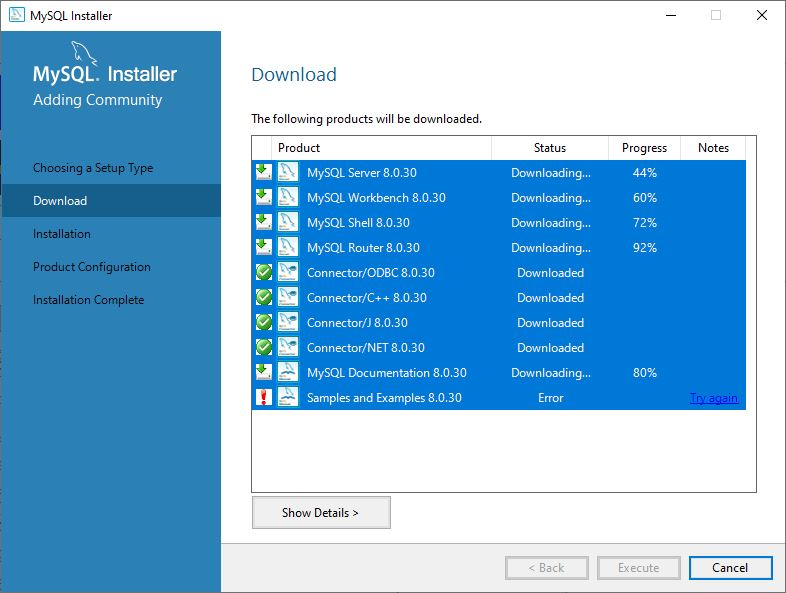Select the MySQL Server 8.0.30 product name
786x593 pixels.
coord(362,173)
